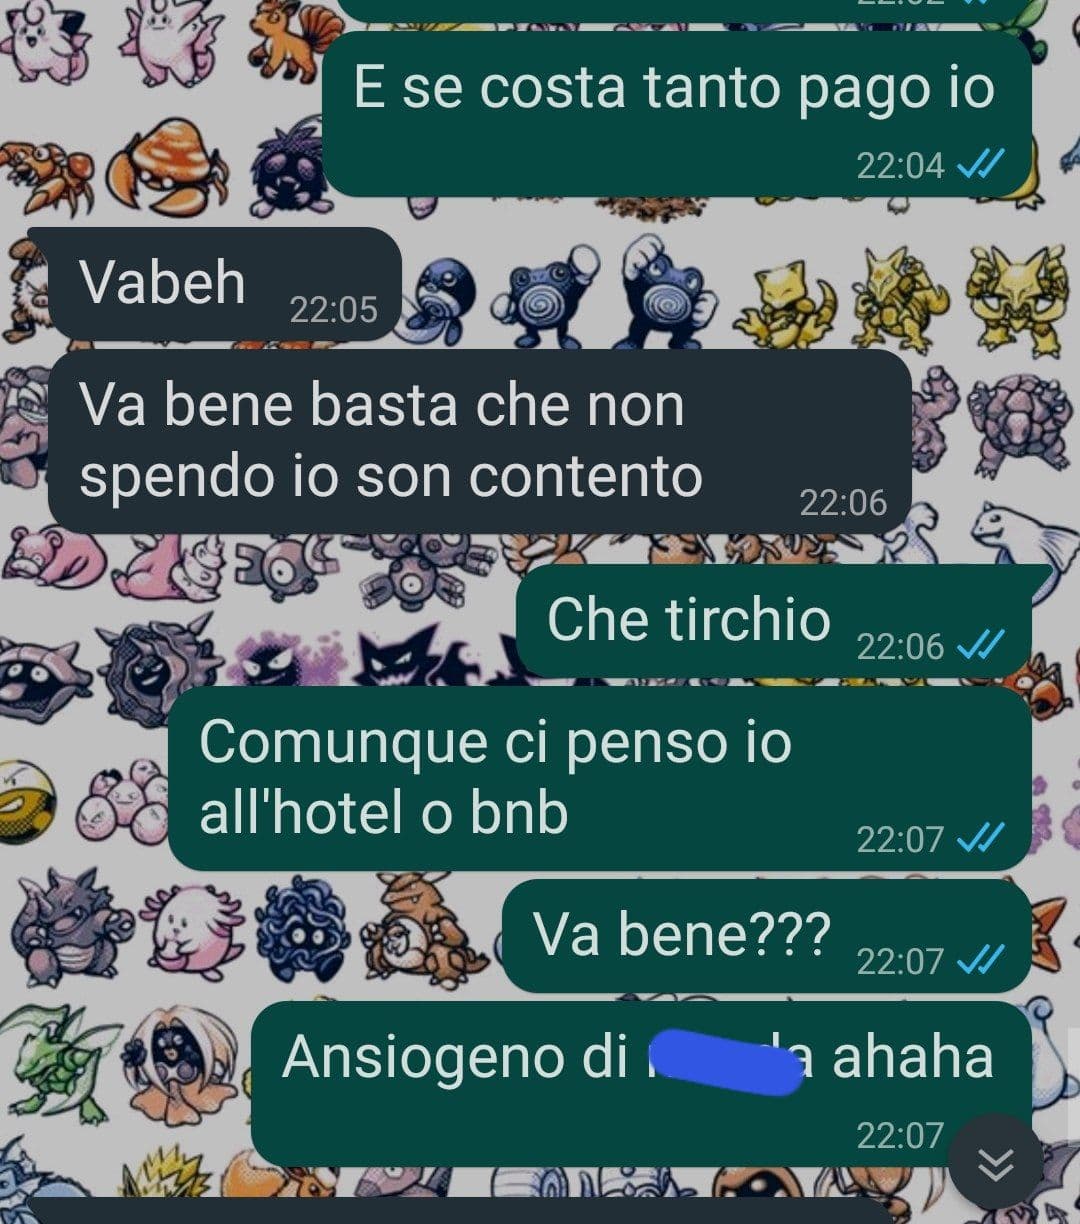This screenshot has height=1224, width=1080.
Task: Select the "Va bene???" message bubble
Action: 766,936
